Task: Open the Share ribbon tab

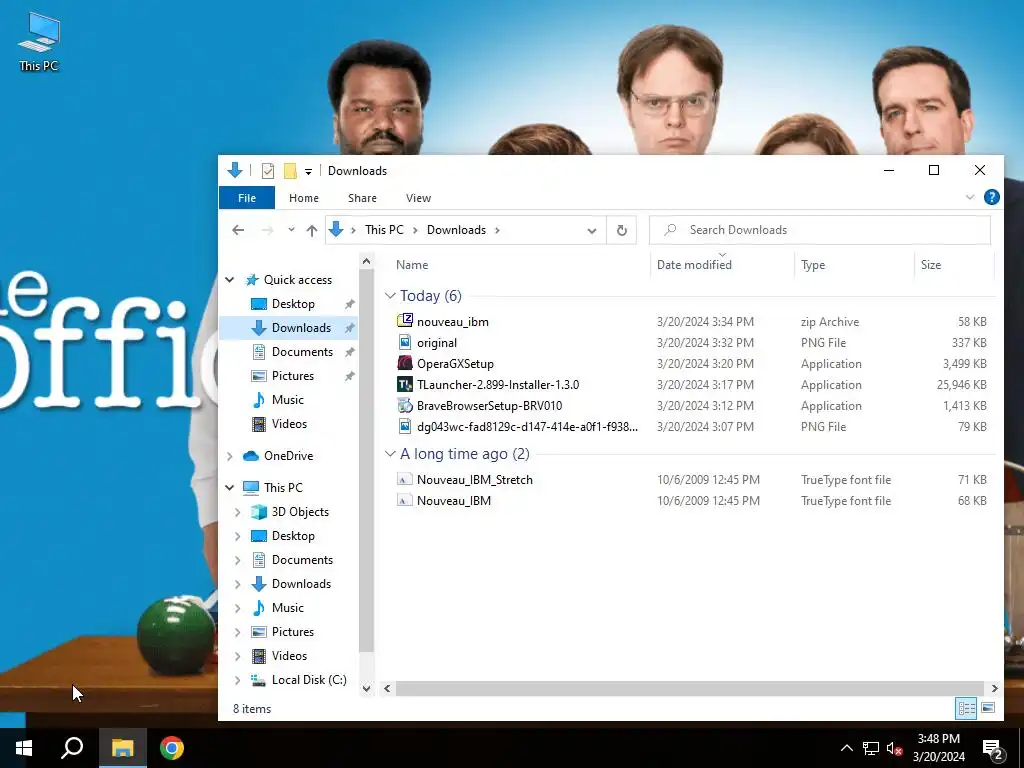Action: pyautogui.click(x=362, y=198)
